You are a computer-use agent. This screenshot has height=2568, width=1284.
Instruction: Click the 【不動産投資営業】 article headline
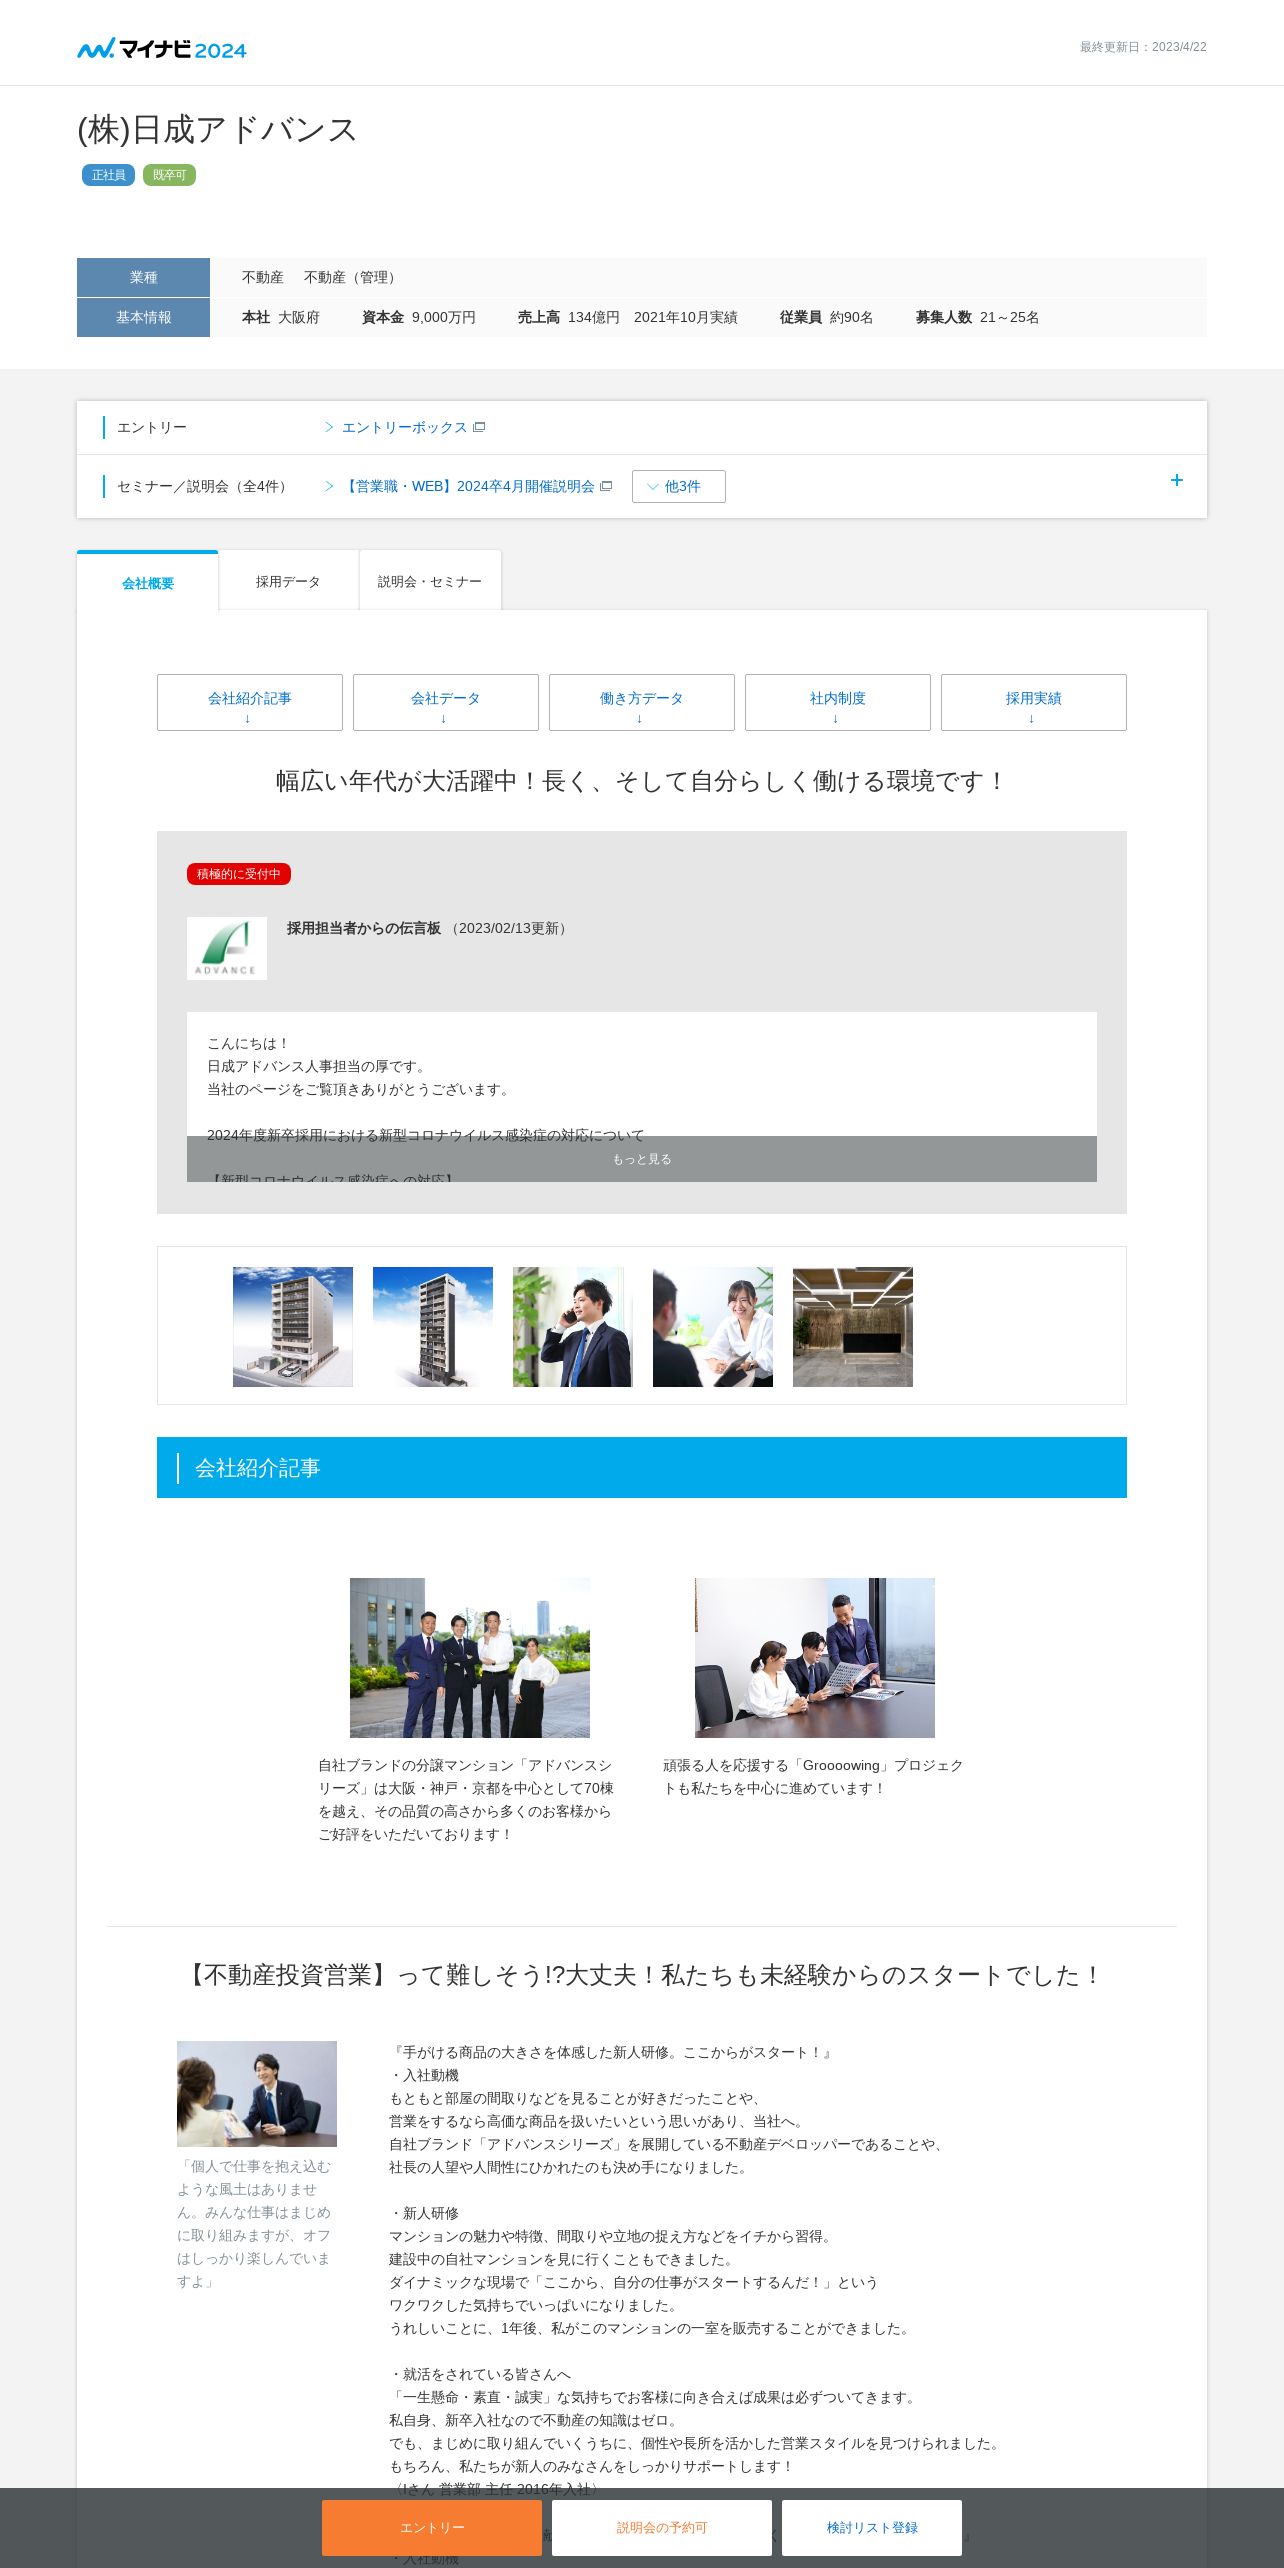click(642, 1975)
